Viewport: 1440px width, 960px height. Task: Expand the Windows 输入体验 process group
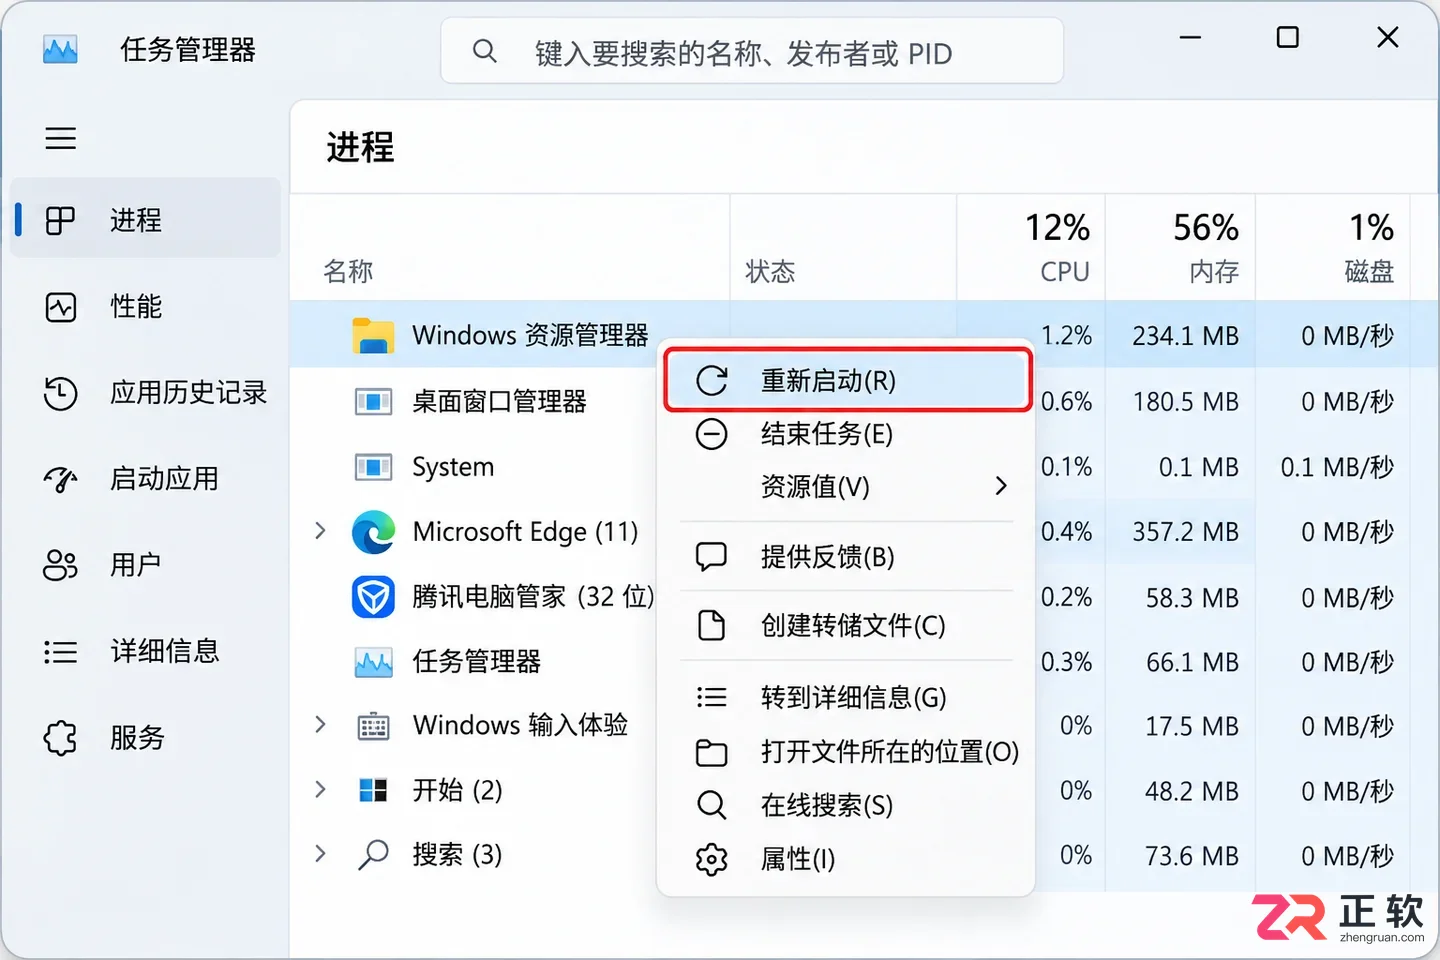coord(320,725)
